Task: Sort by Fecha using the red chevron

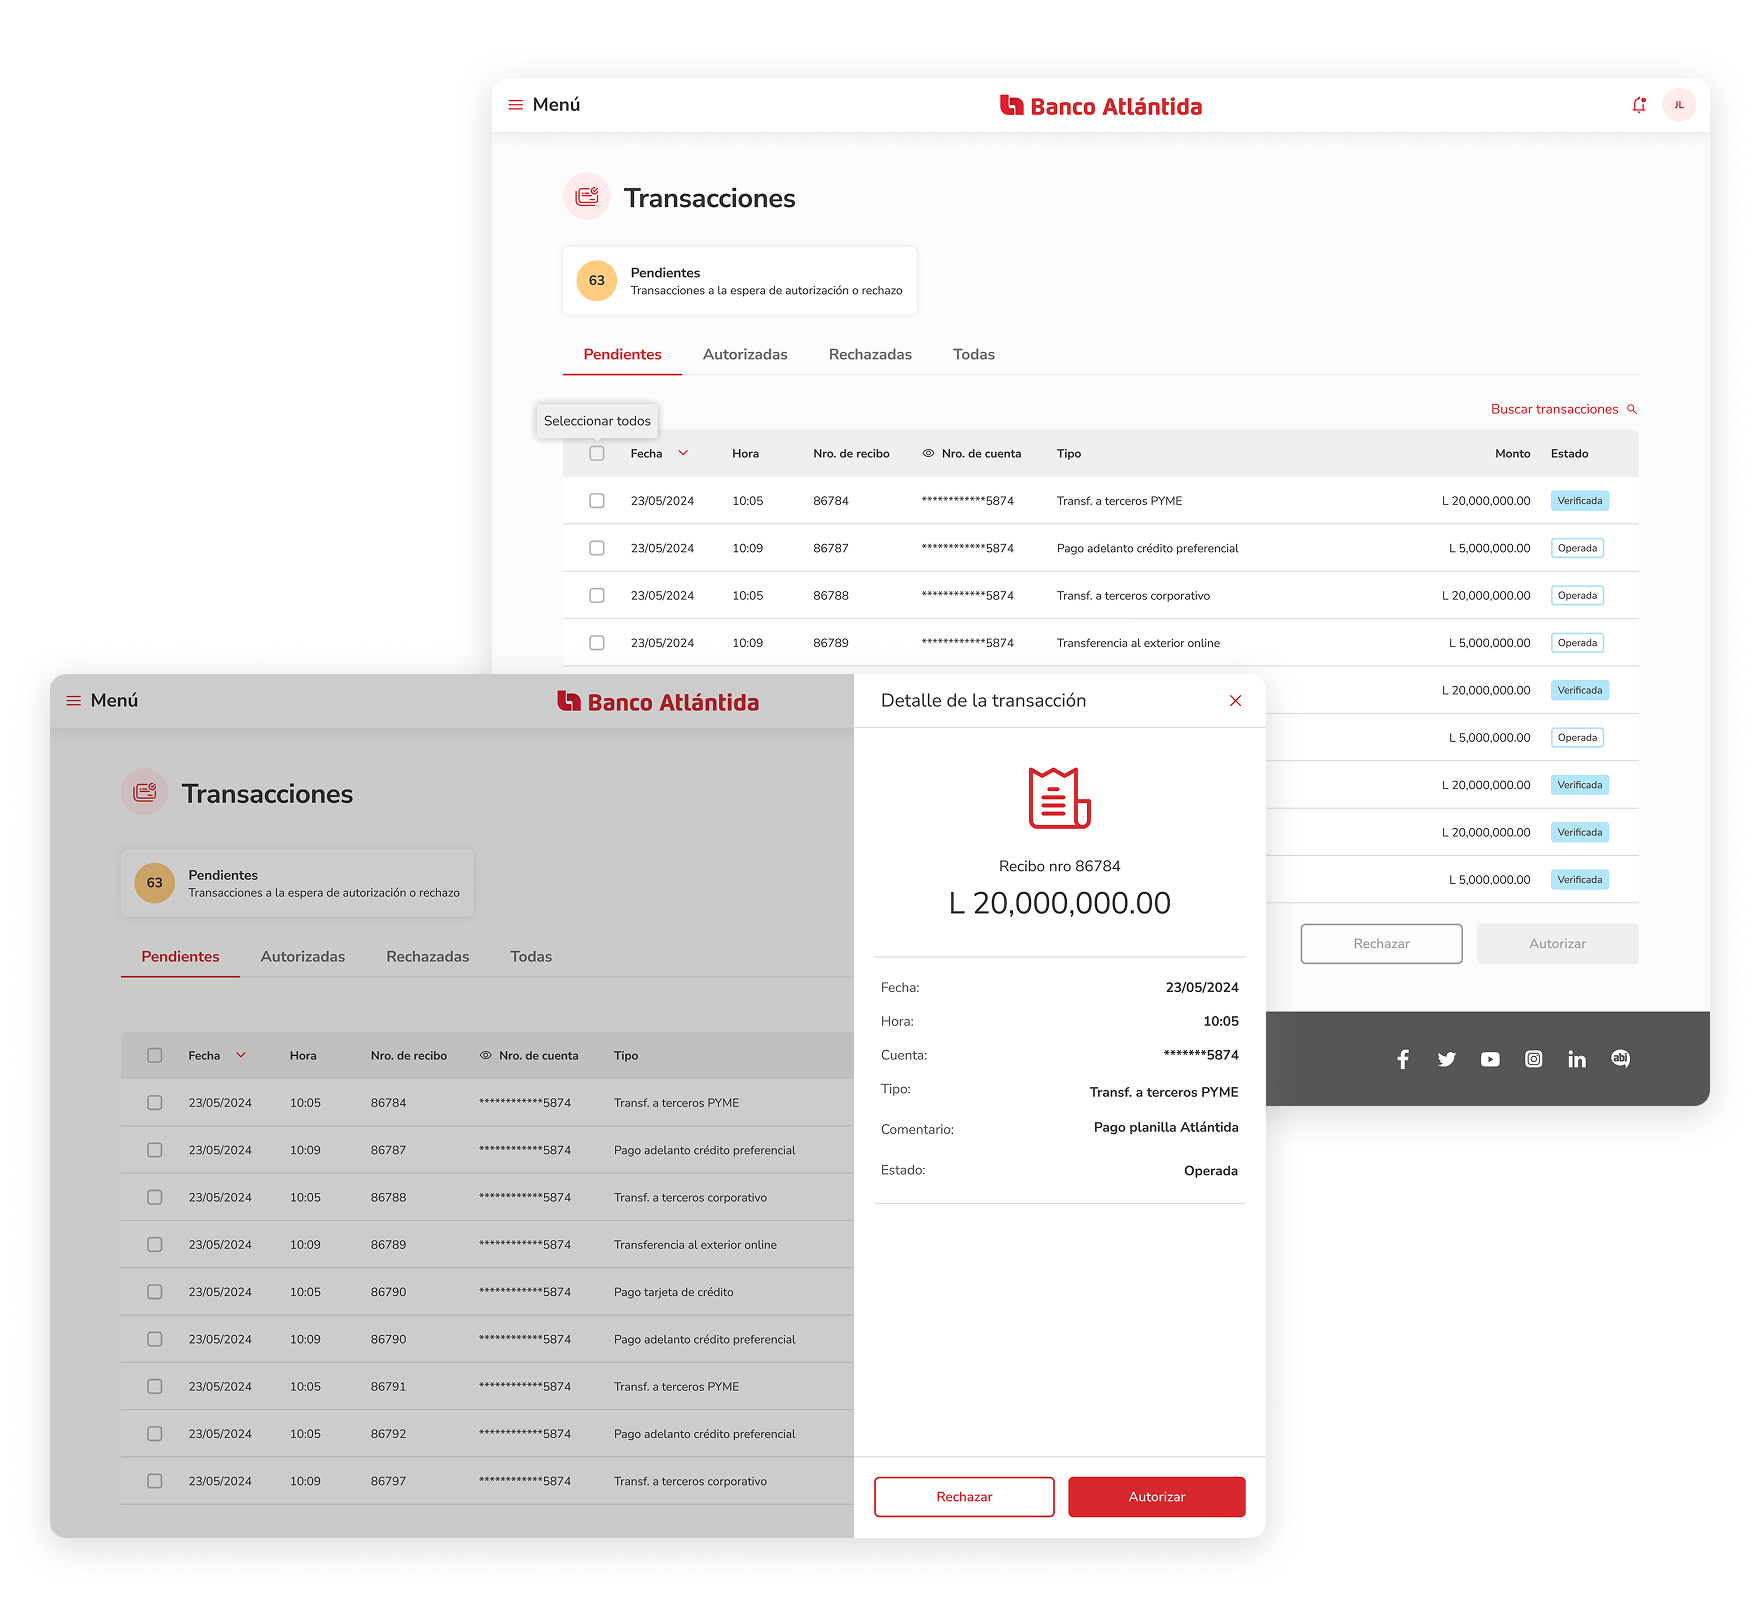Action: pyautogui.click(x=683, y=453)
